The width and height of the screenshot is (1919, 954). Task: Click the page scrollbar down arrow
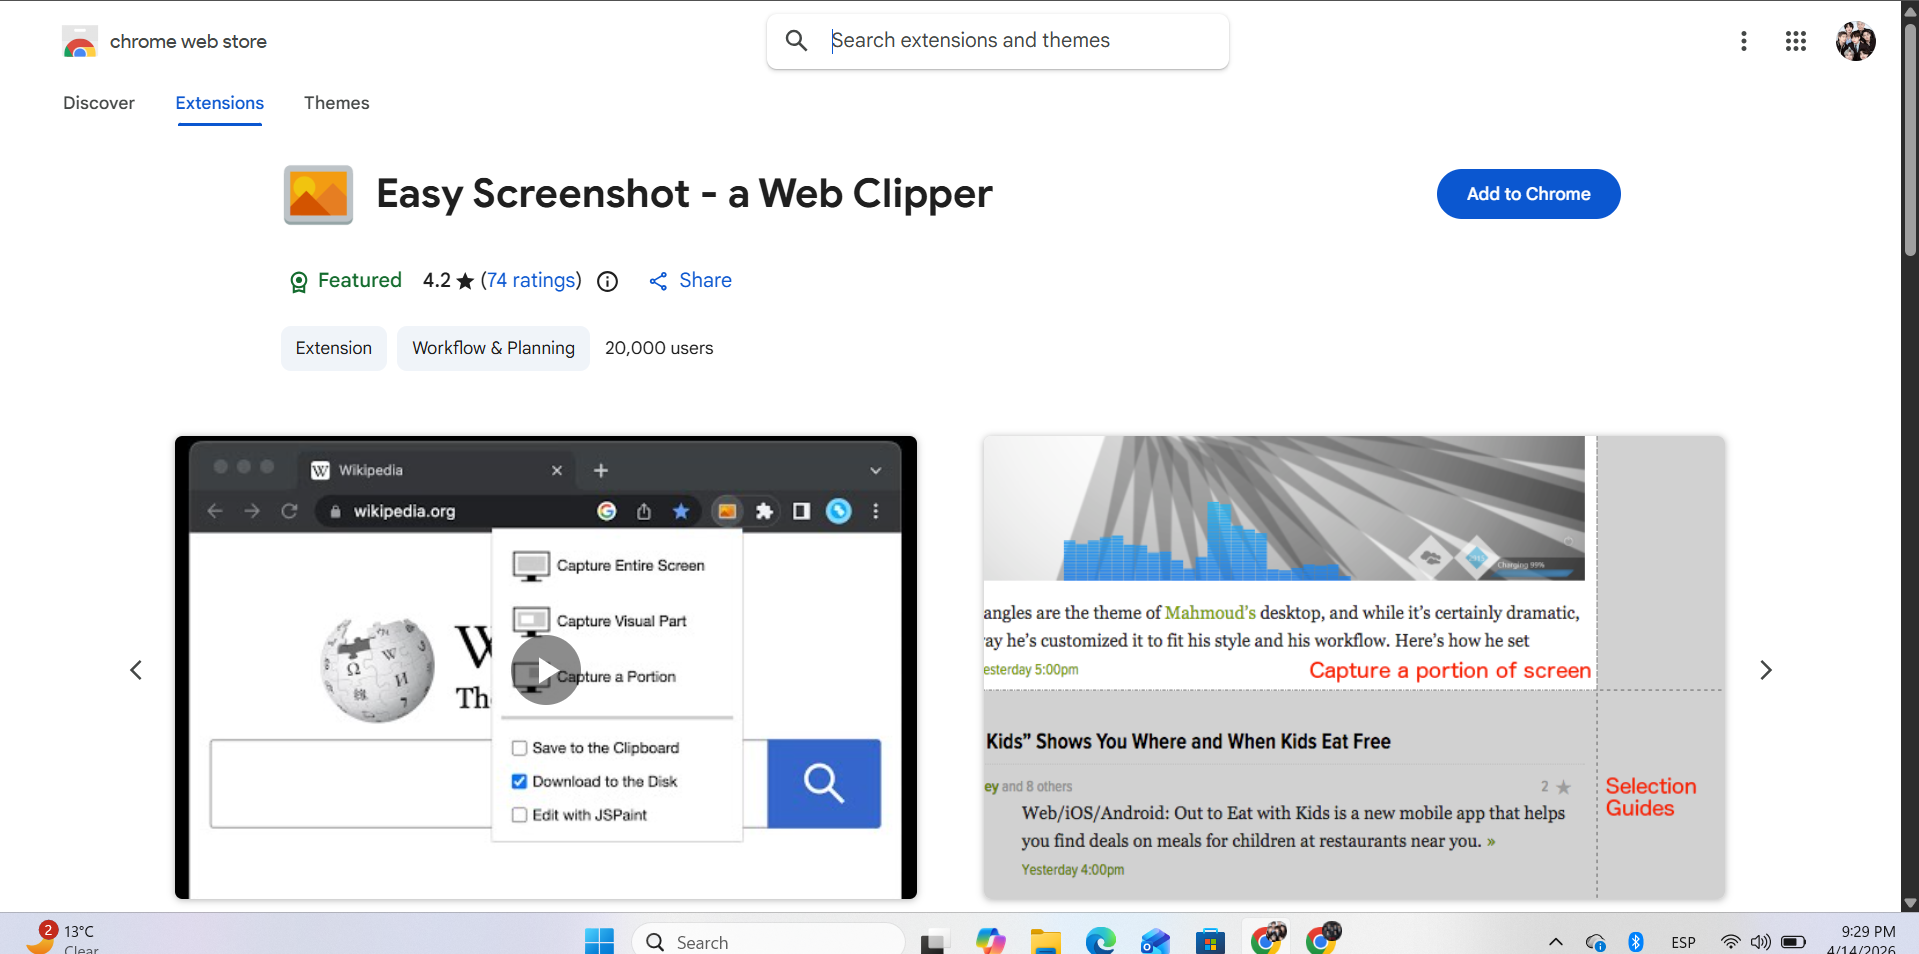tap(1910, 903)
